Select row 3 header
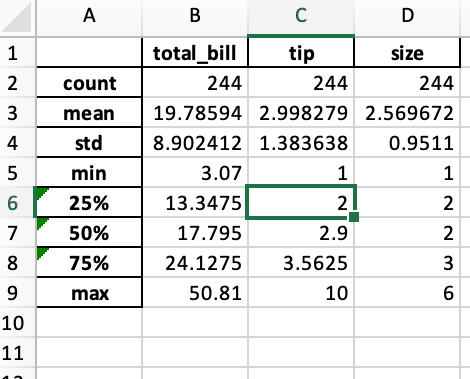 coord(17,113)
